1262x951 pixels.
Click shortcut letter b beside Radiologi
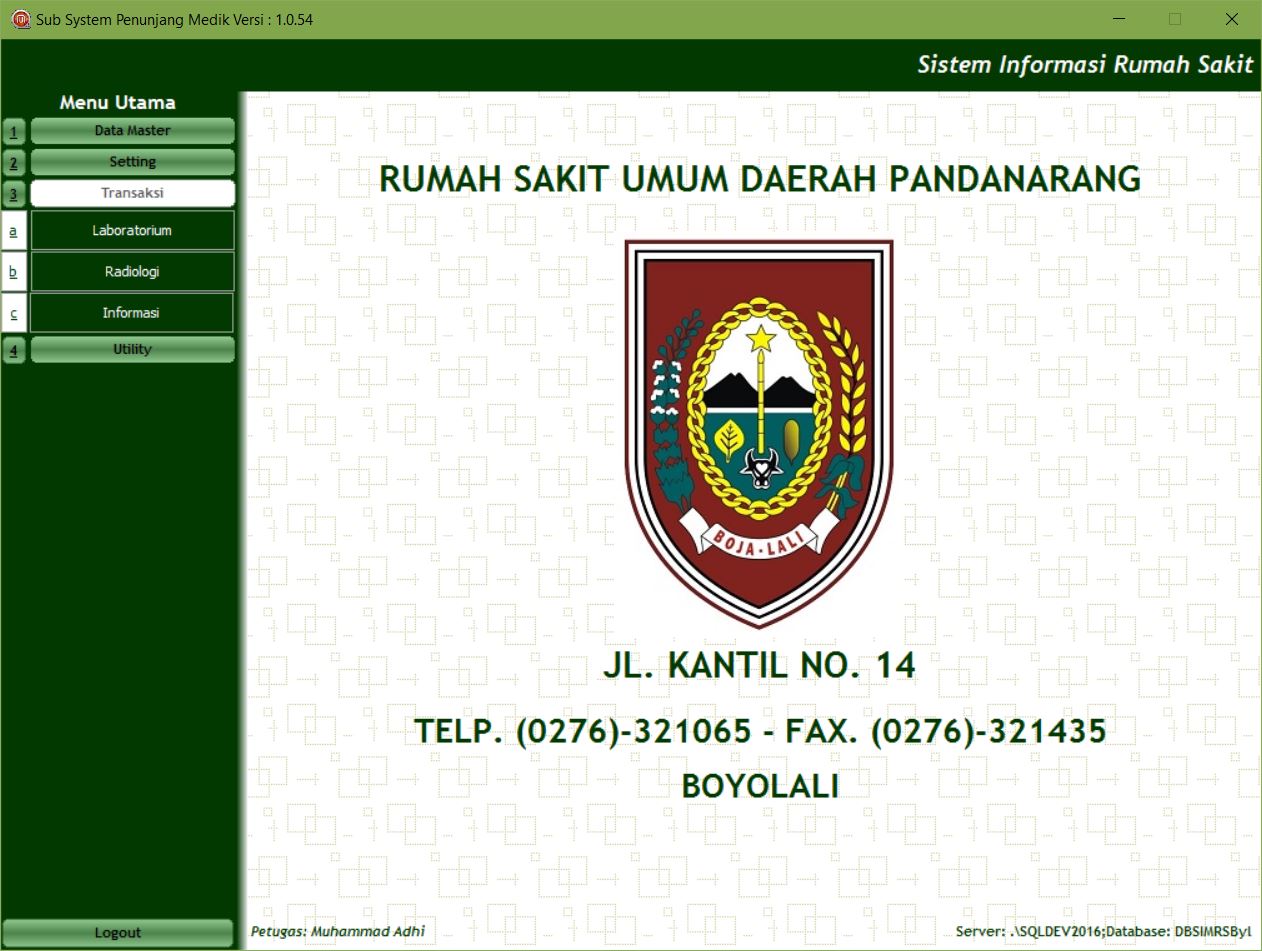[14, 271]
